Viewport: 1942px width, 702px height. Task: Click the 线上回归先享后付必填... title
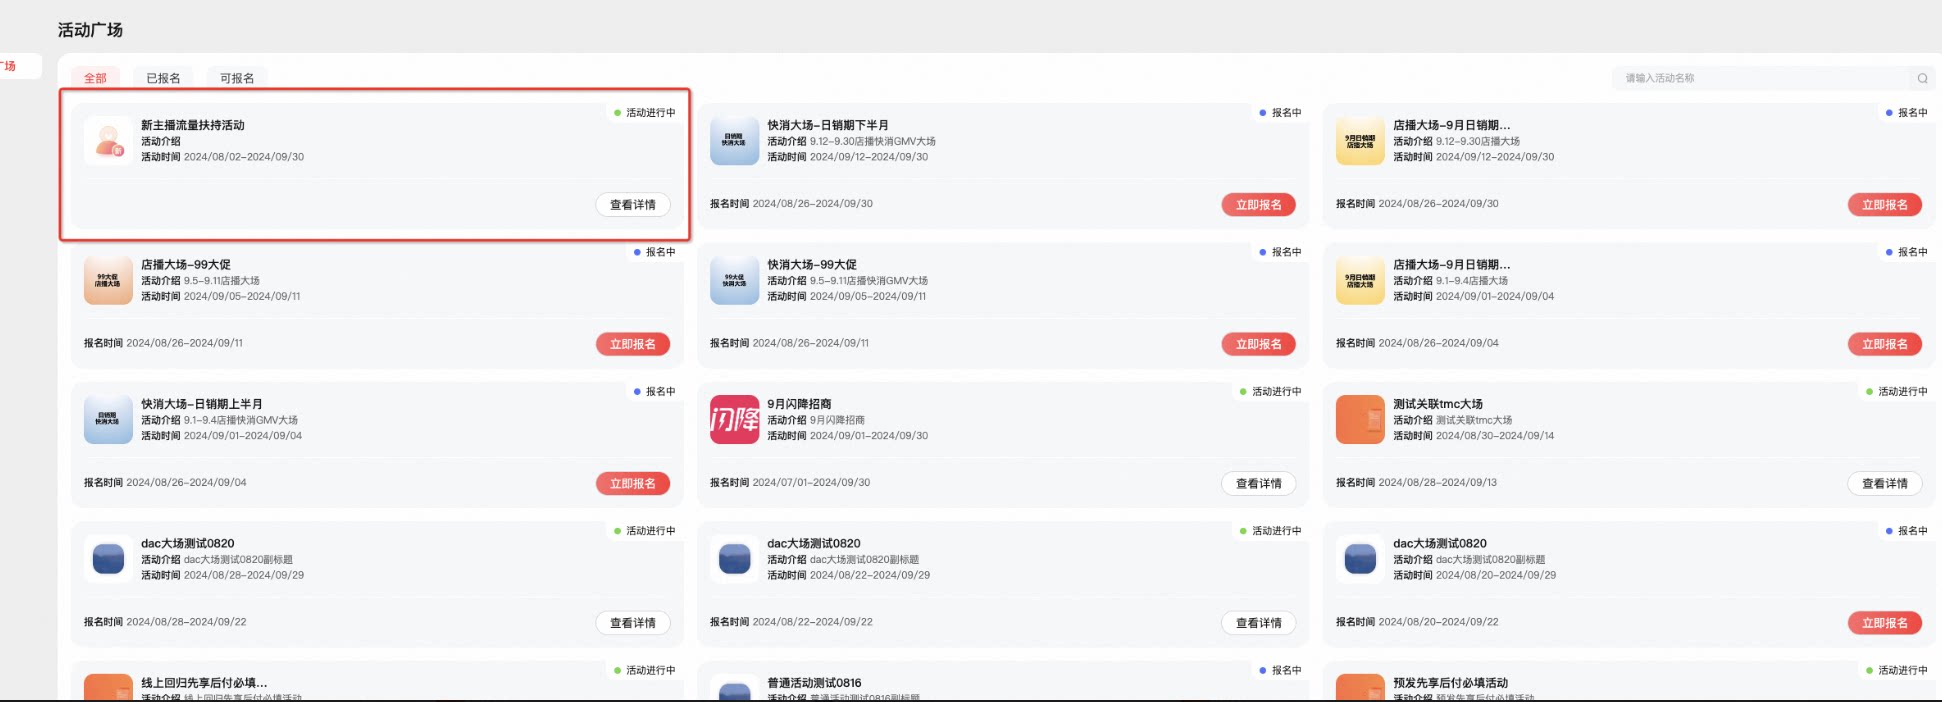(204, 683)
